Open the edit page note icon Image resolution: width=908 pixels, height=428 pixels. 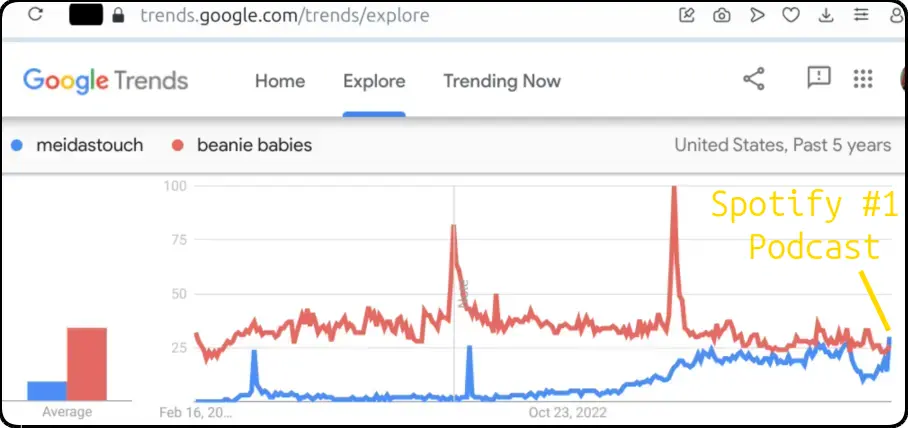click(x=686, y=15)
